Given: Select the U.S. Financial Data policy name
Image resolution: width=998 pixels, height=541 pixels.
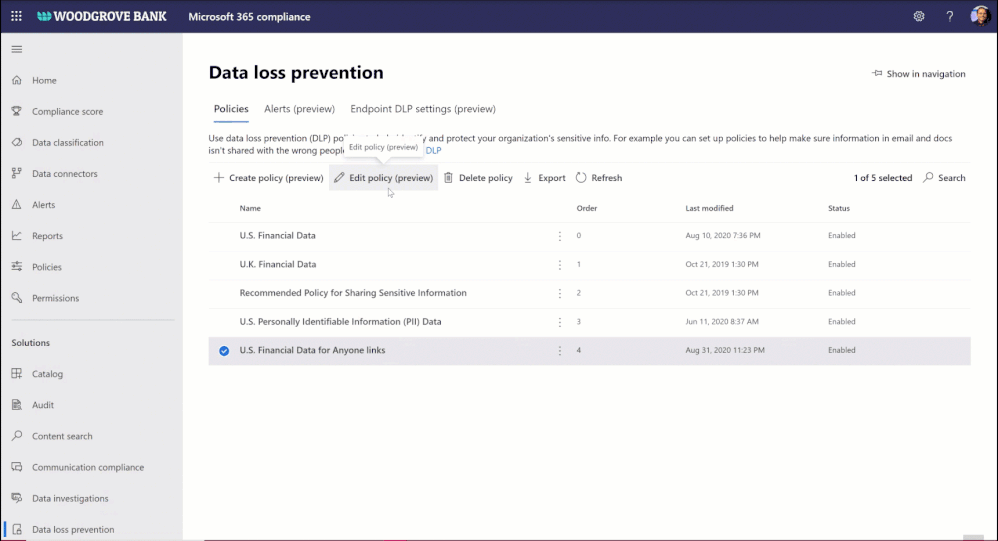Looking at the screenshot, I should [278, 235].
